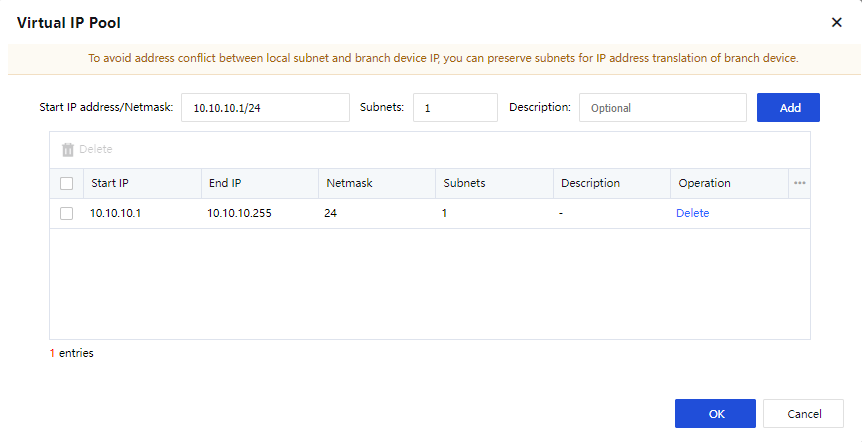Screen dimensions: 862x442
Task: Click the End IP column header
Action: pos(225,183)
